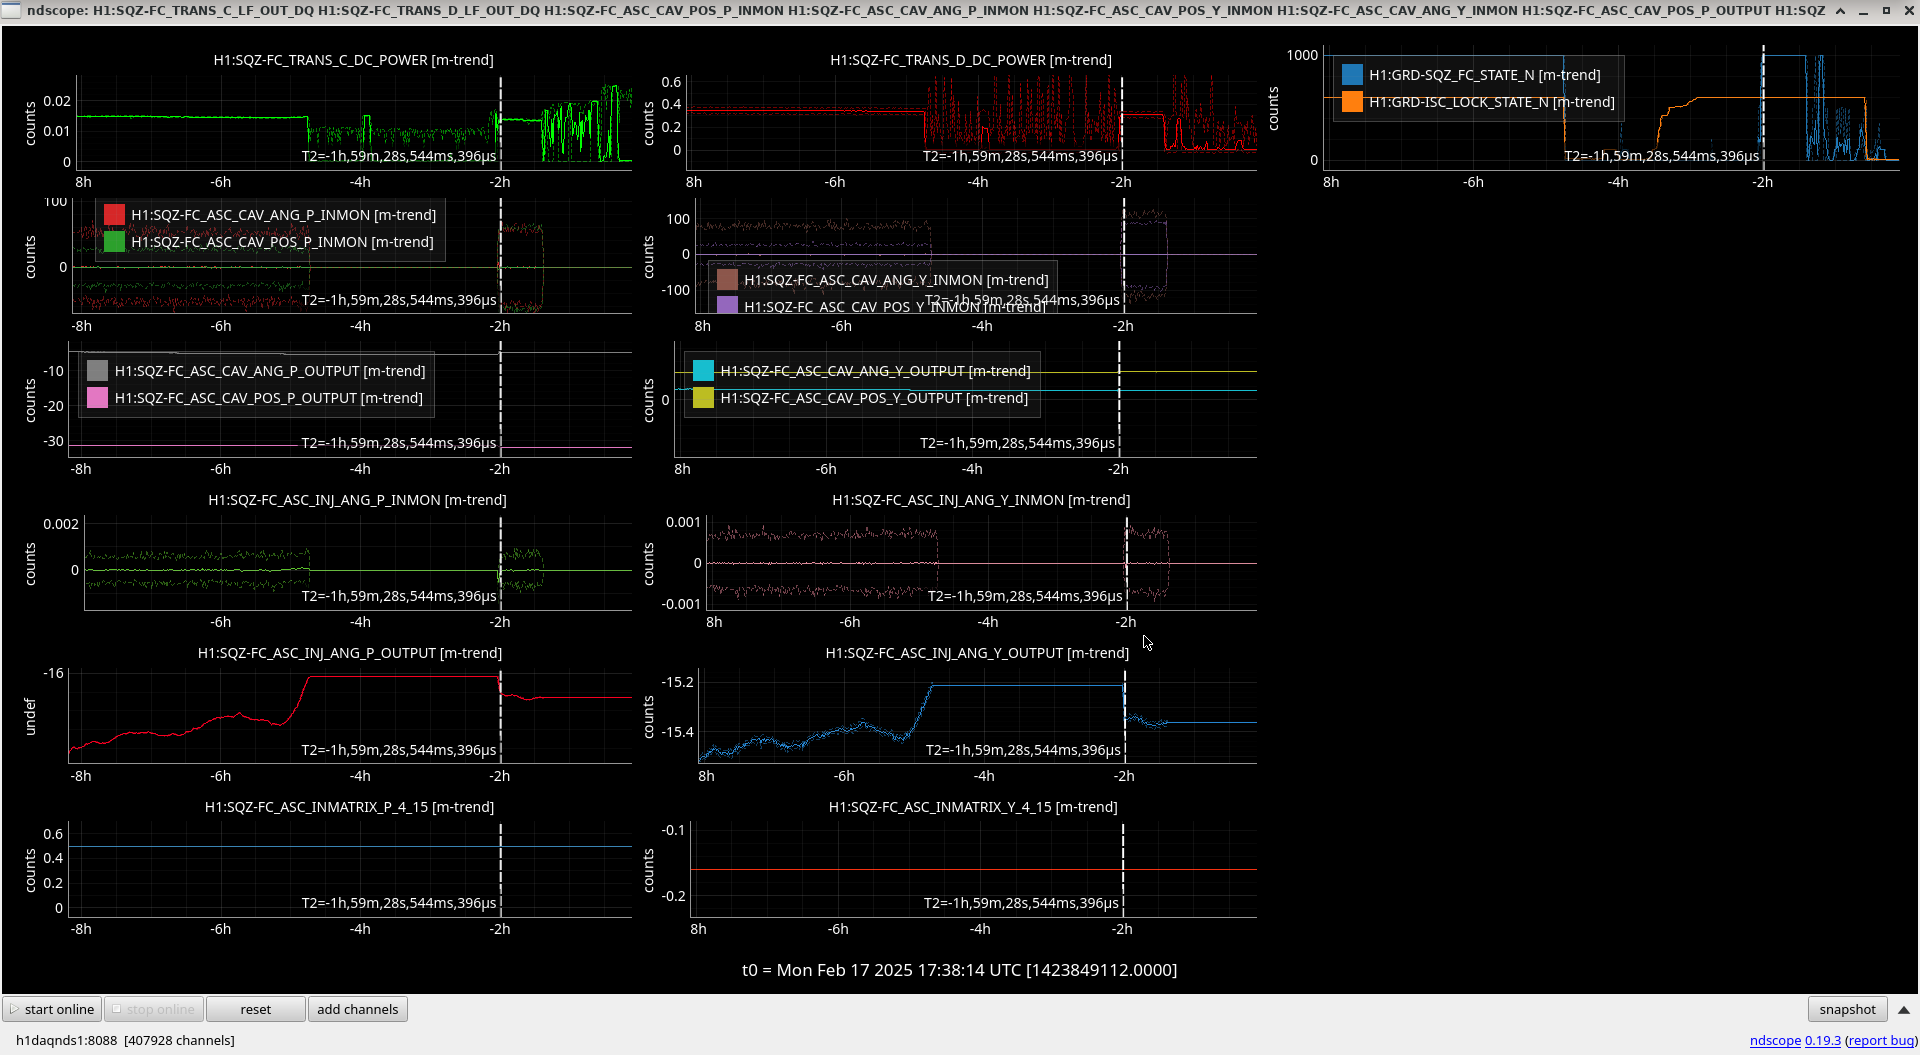Viewport: 1920px width, 1055px height.
Task: Click T2 cursor in INJ_ANG_P_OUTPUT plot
Action: coord(500,715)
